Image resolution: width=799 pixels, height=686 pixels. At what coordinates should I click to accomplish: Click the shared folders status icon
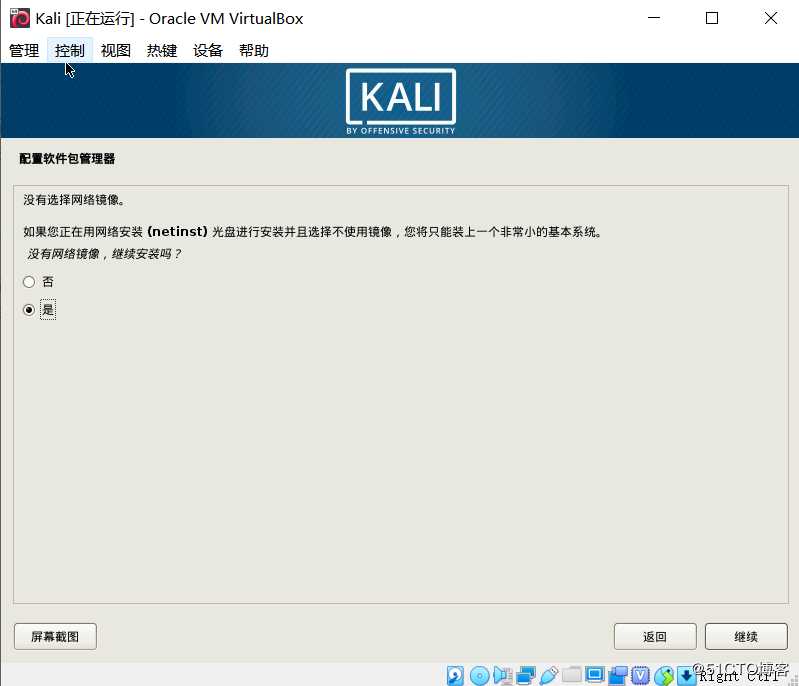(571, 674)
